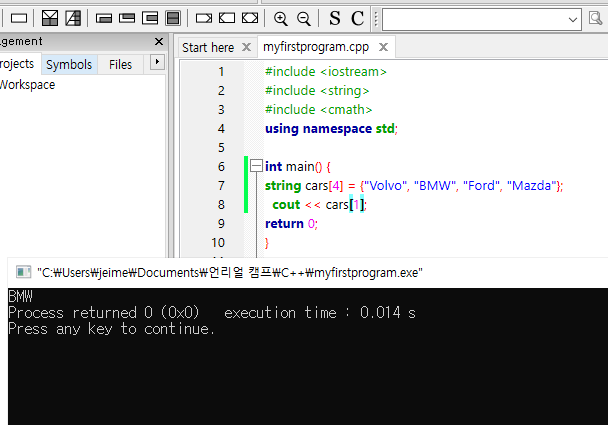Click the horizontally split gray square icon
This screenshot has height=425, width=608.
point(173,18)
